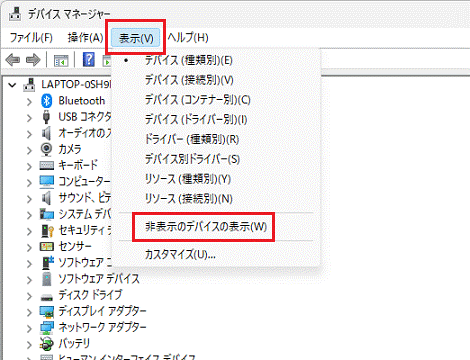Close the 表示(V) menu
This screenshot has width=470, height=360.
[x=136, y=38]
